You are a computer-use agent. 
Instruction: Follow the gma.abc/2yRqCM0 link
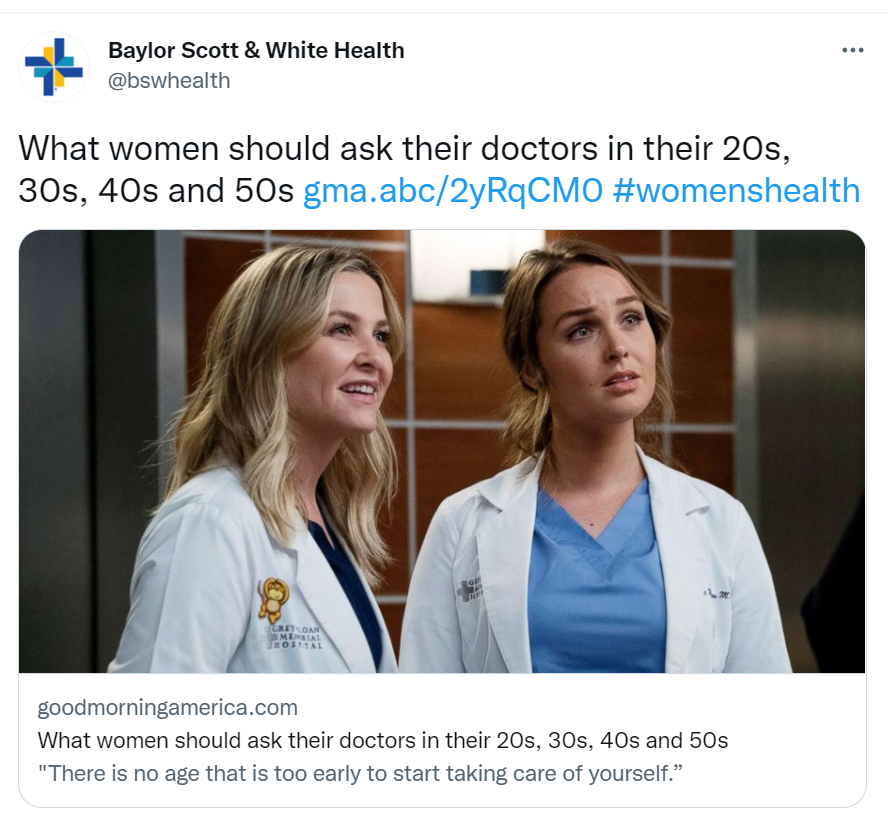tap(452, 190)
